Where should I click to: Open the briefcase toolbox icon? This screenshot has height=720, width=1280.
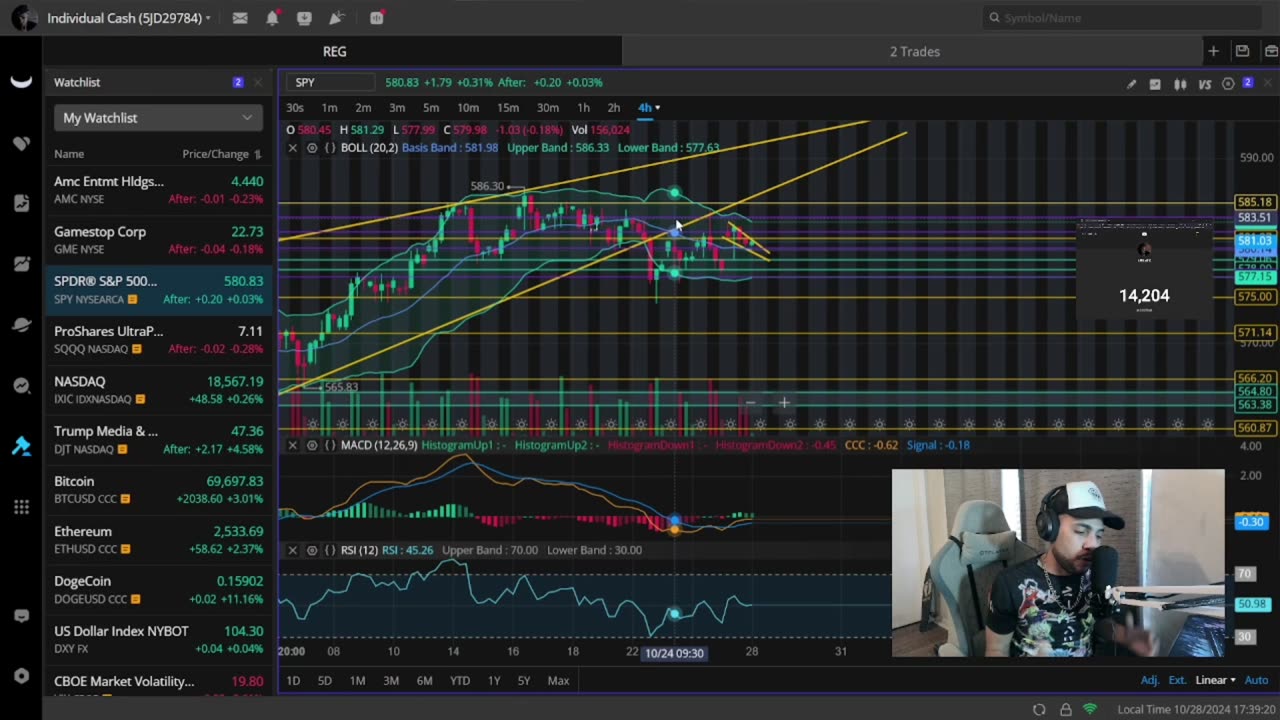[1271, 51]
